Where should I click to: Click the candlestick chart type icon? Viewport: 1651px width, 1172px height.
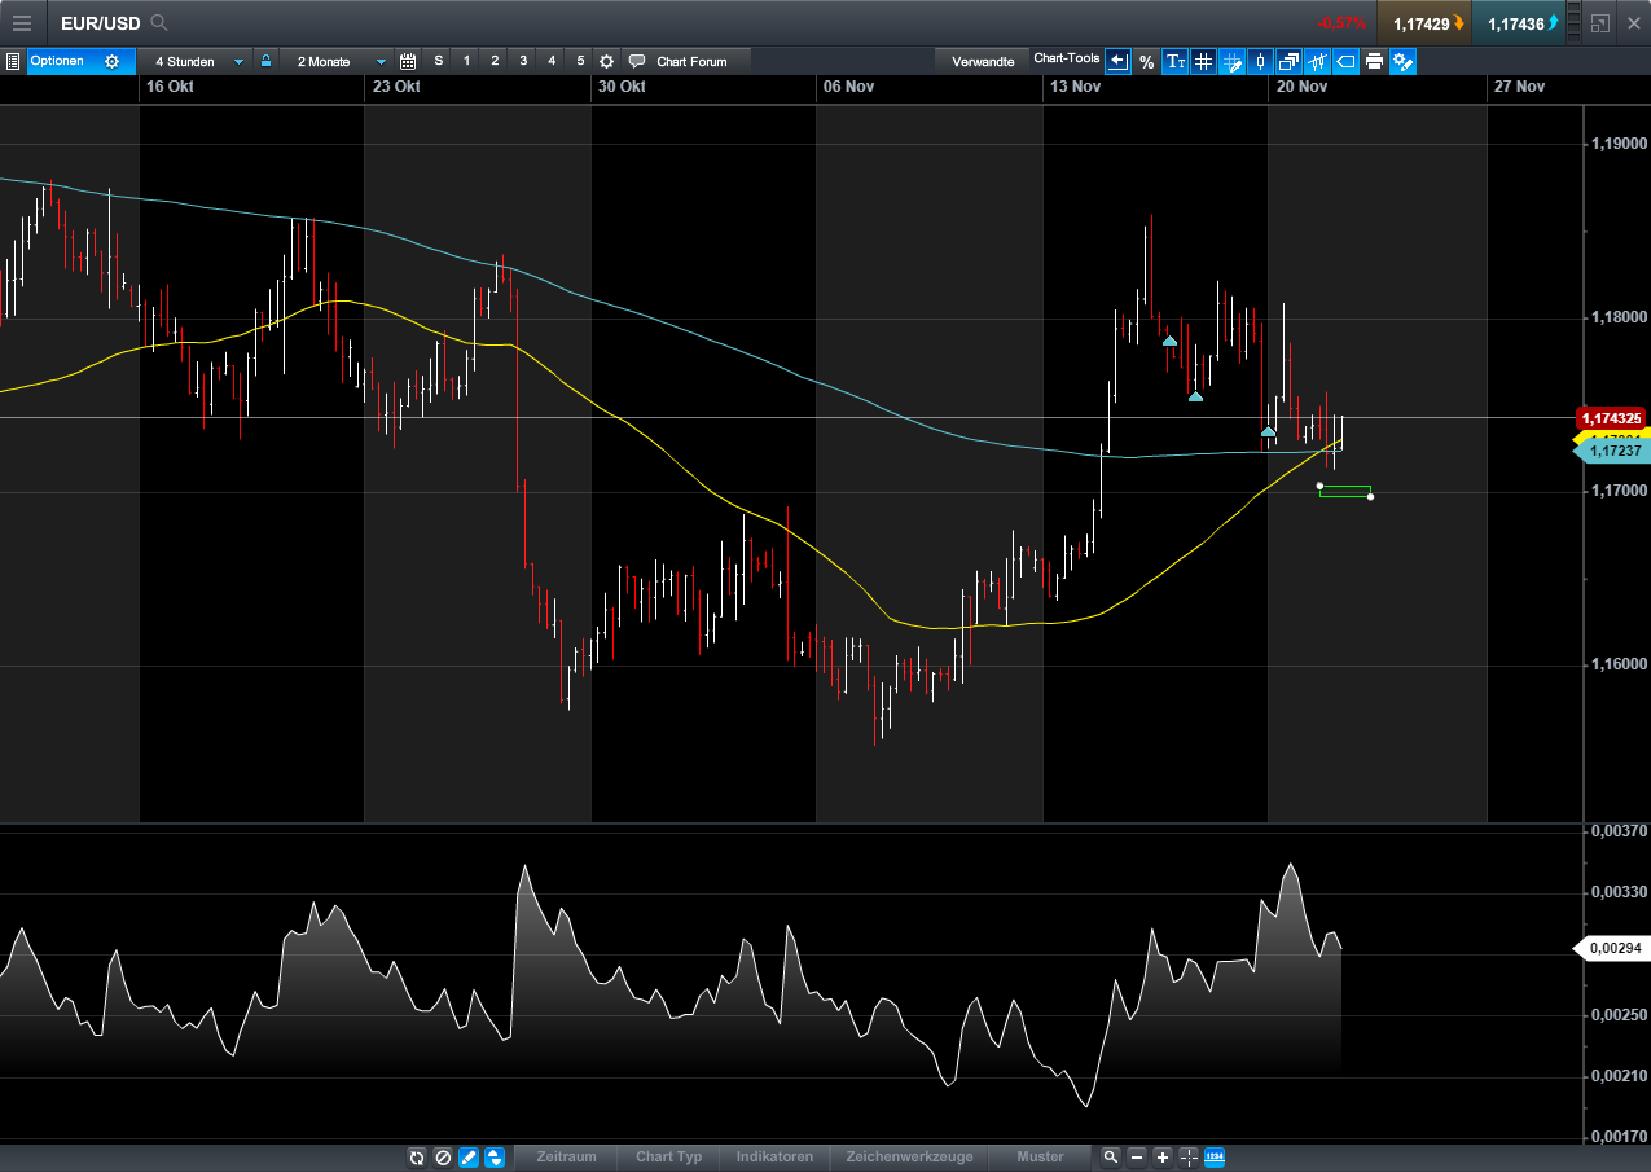point(1260,62)
